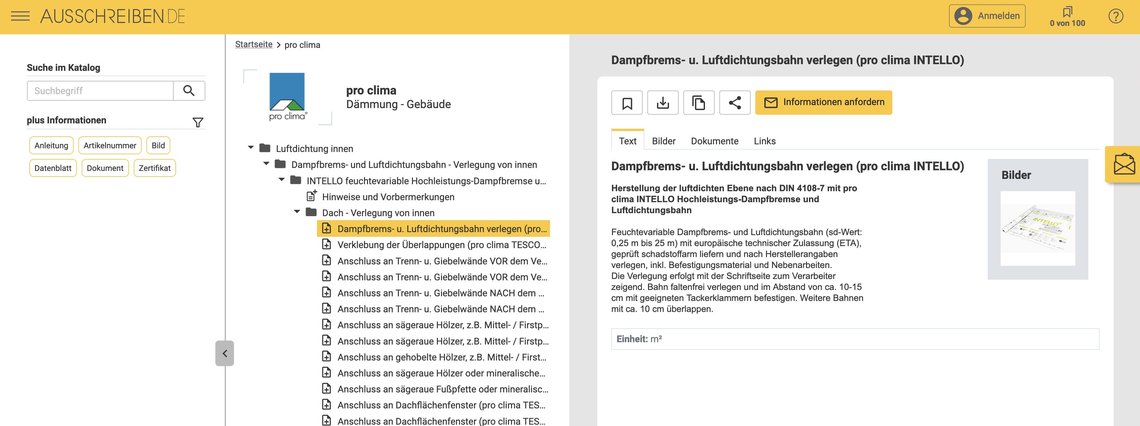Share this entry with the share icon
Image resolution: width=1140 pixels, height=426 pixels.
click(734, 103)
